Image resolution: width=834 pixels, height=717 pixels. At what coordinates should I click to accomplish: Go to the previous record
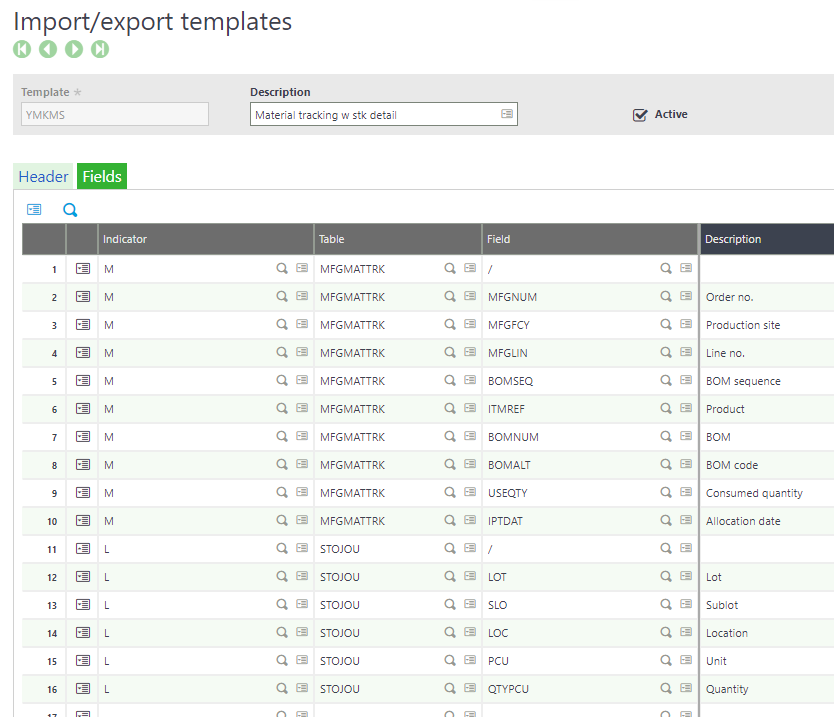pos(47,48)
